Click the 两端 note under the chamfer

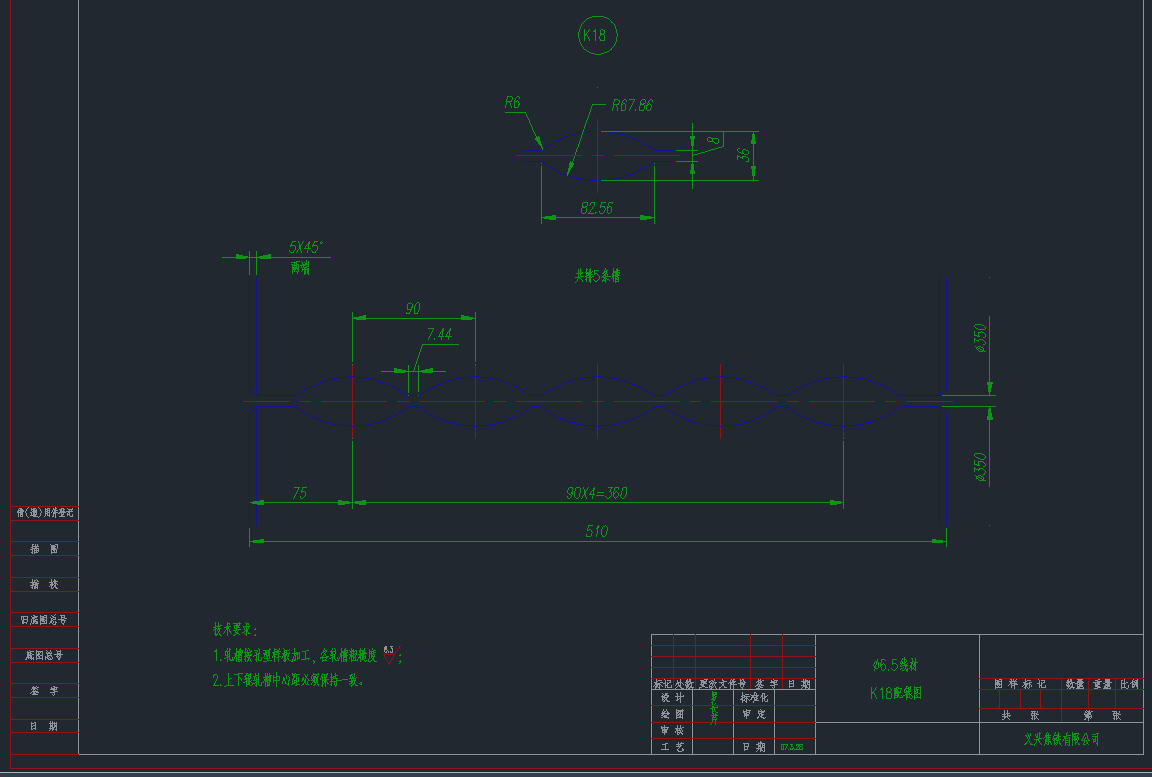pyautogui.click(x=300, y=268)
